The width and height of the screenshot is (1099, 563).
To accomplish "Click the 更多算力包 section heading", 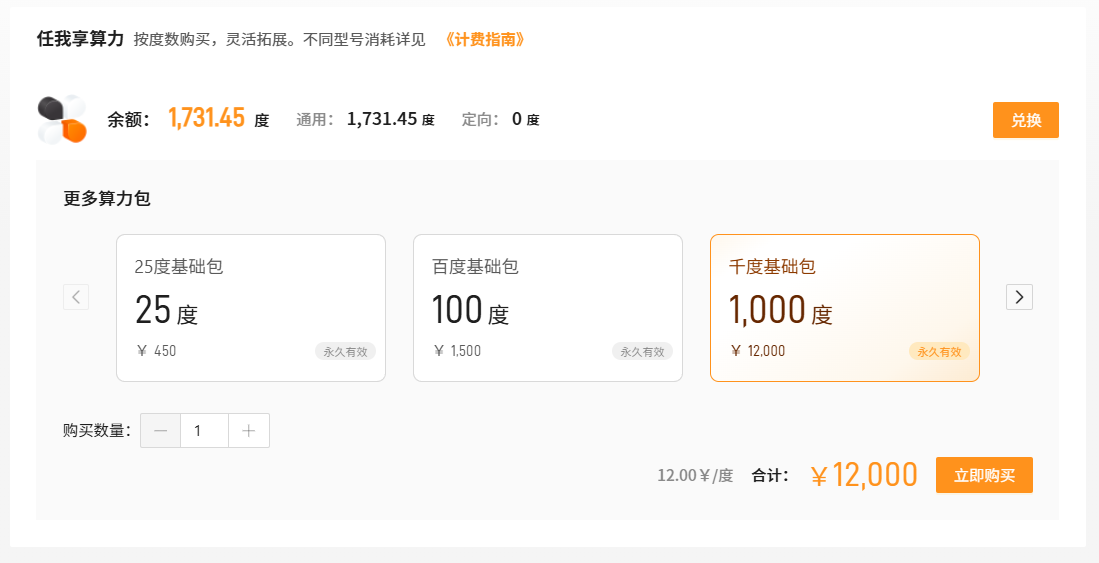I will pos(107,198).
